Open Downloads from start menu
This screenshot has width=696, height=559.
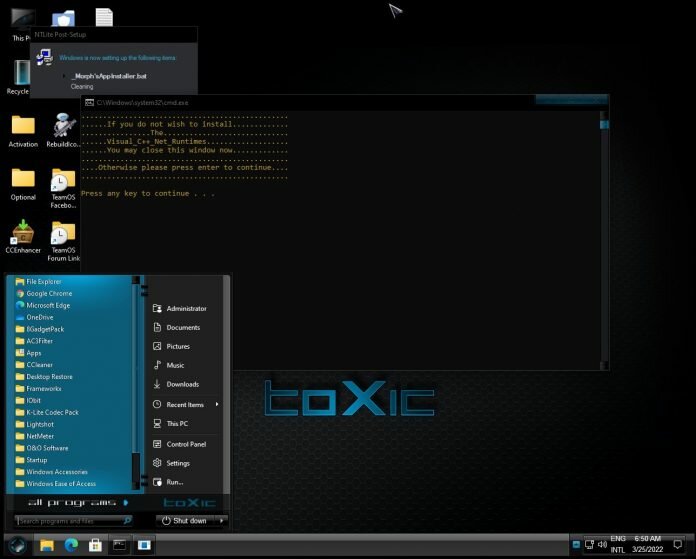[176, 385]
